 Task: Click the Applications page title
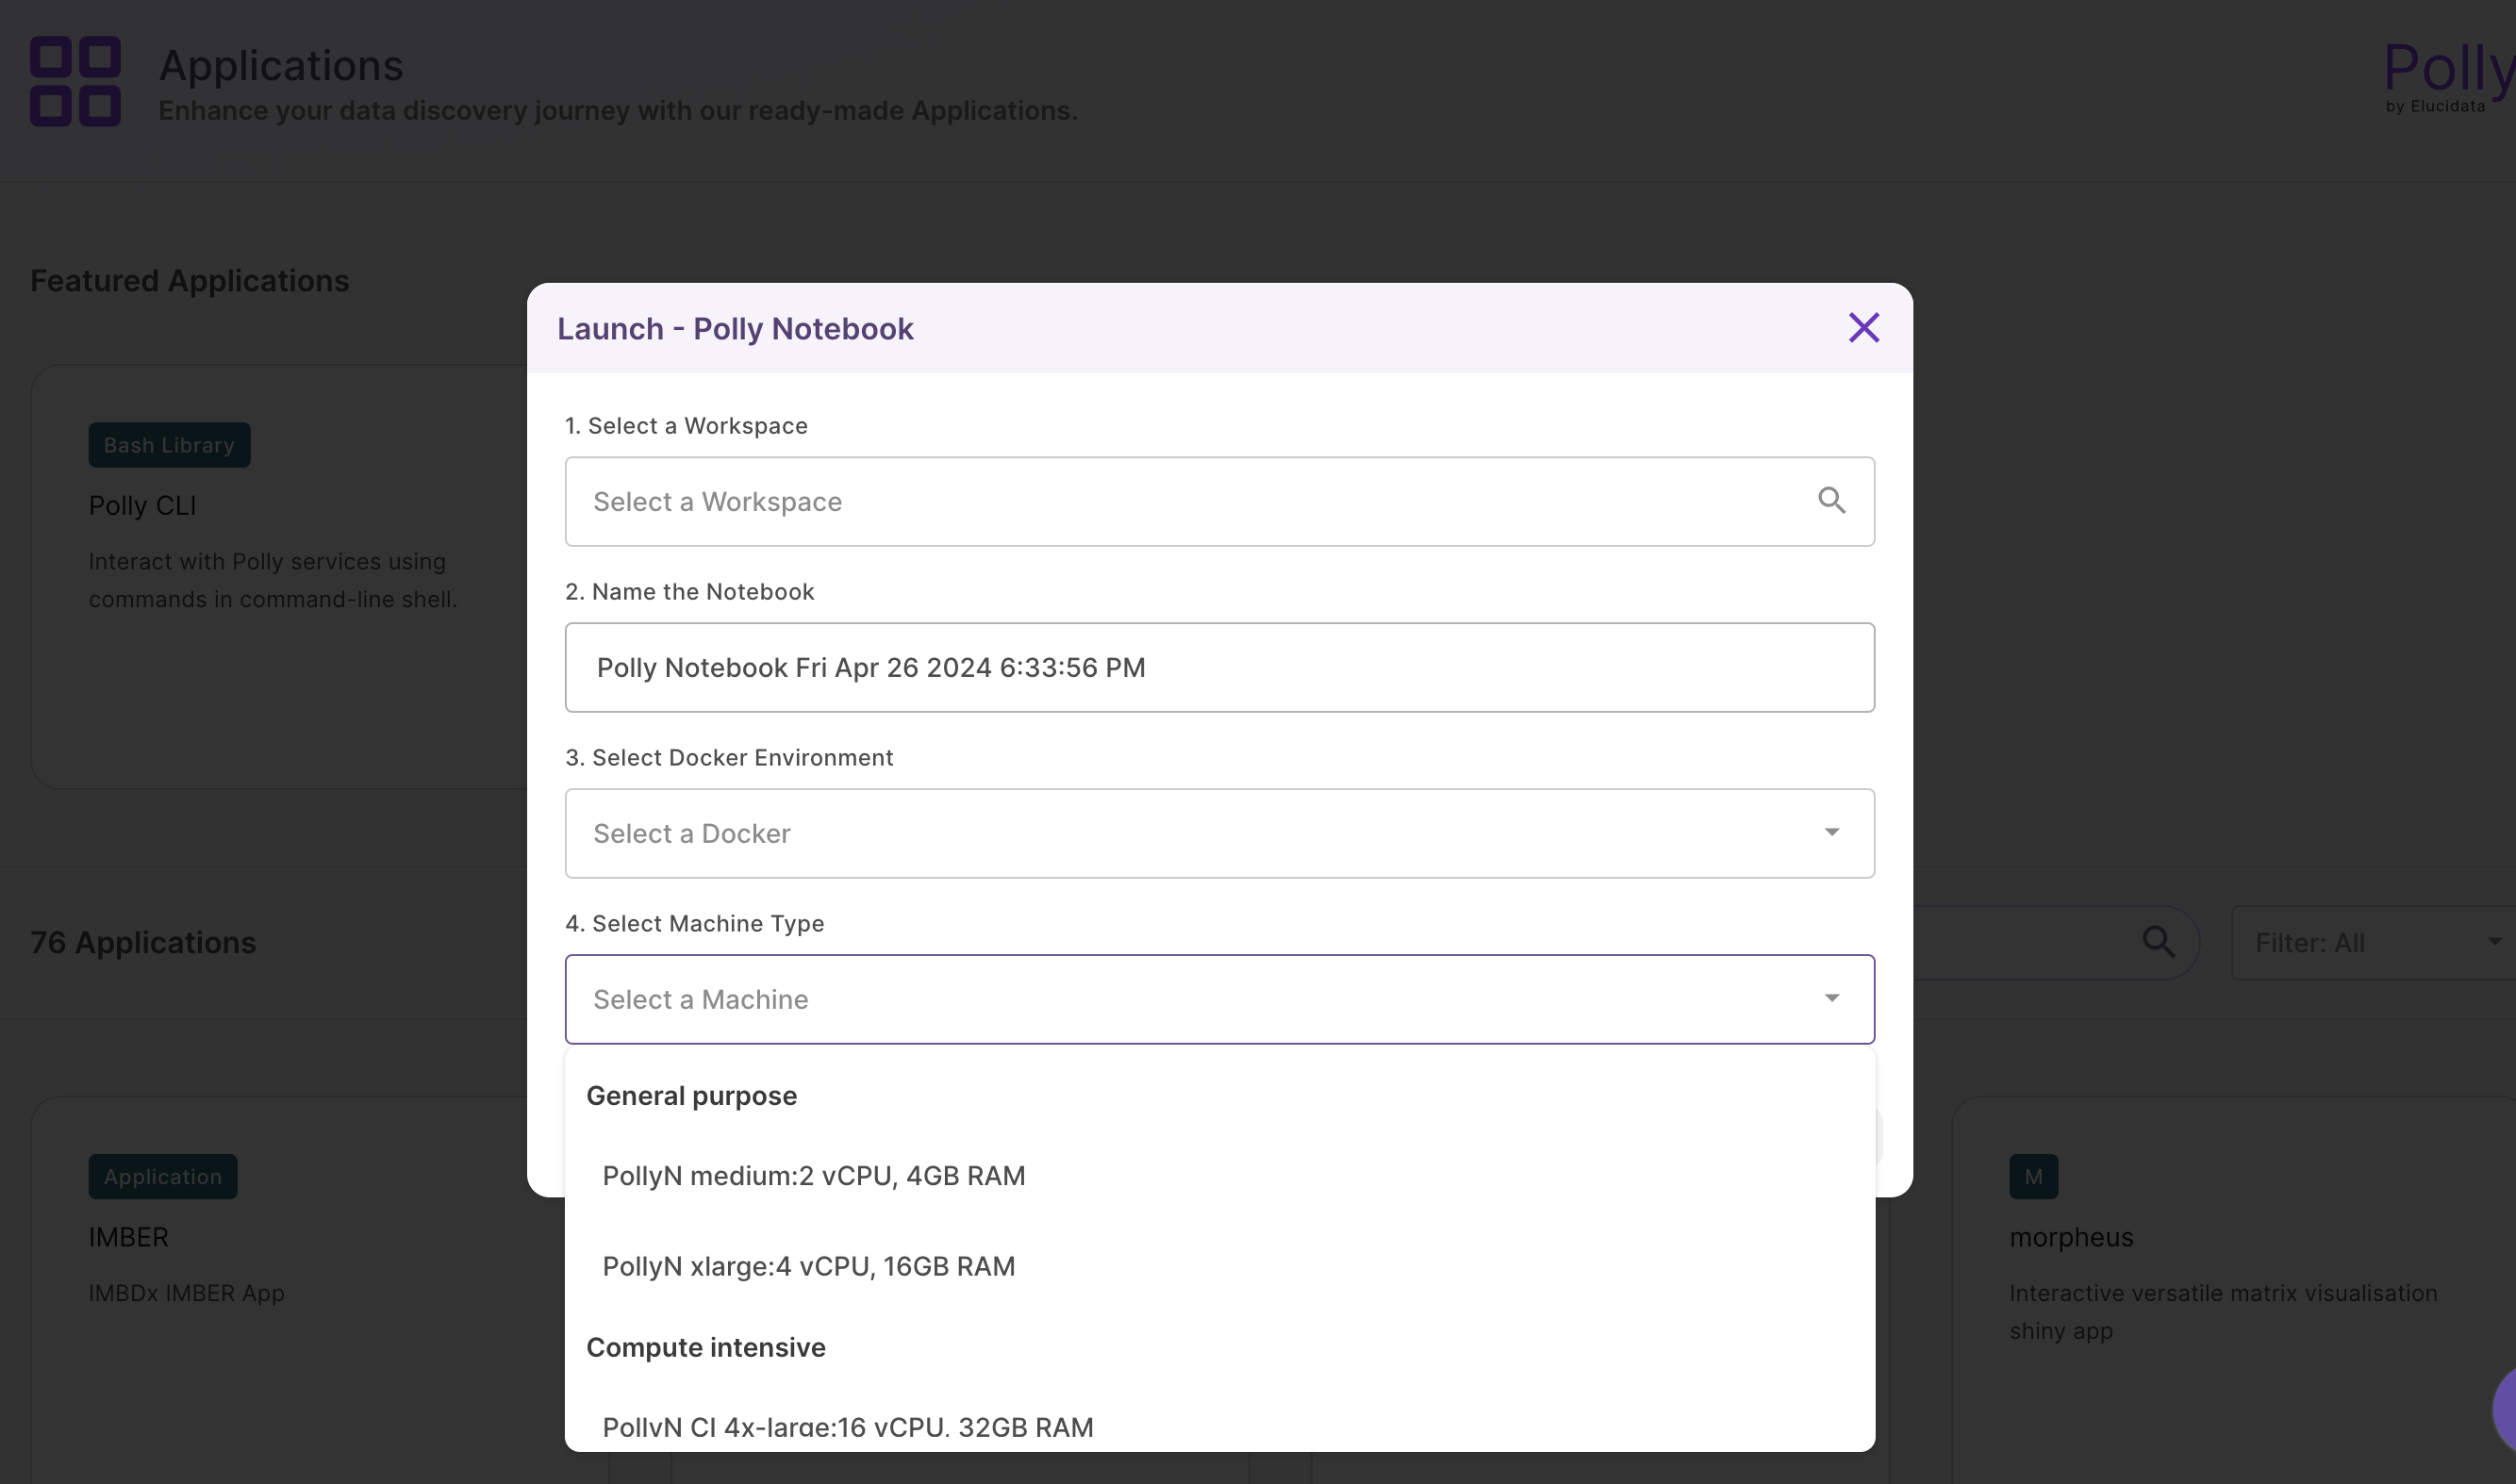[281, 65]
